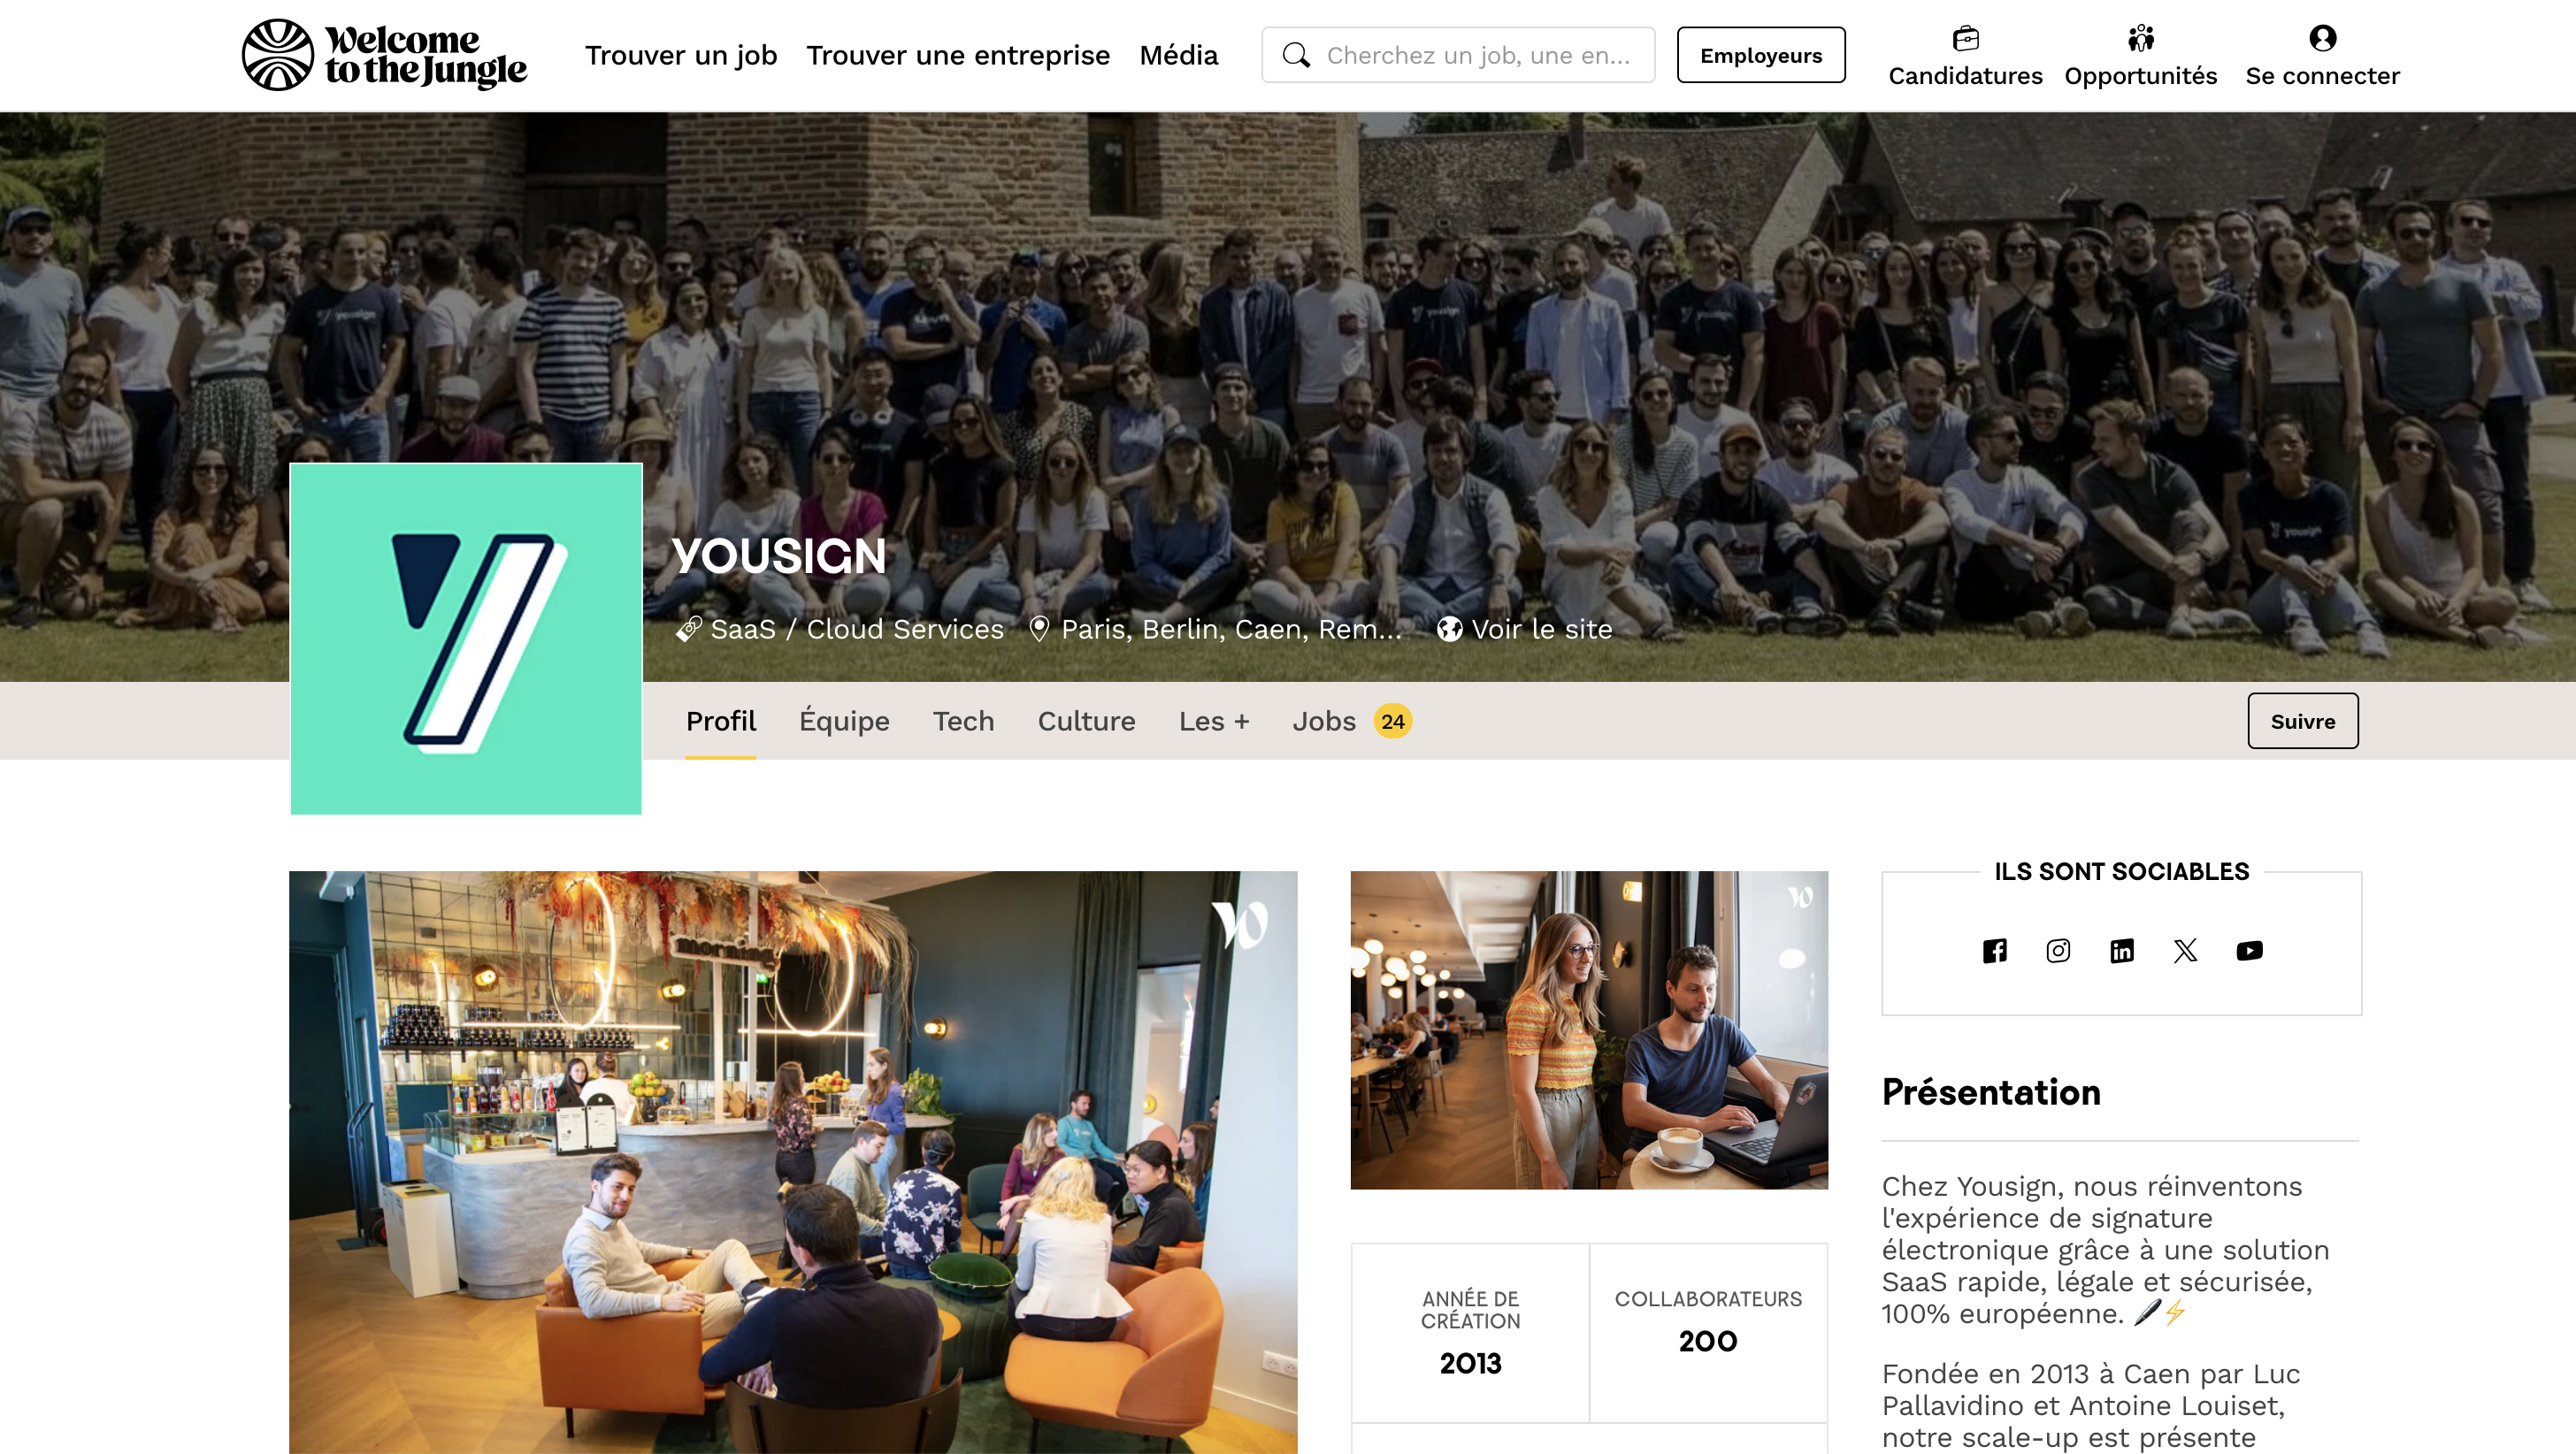Click the Welcome to the Jungle logo
Viewport: 2576px width, 1454px height.
pos(384,55)
